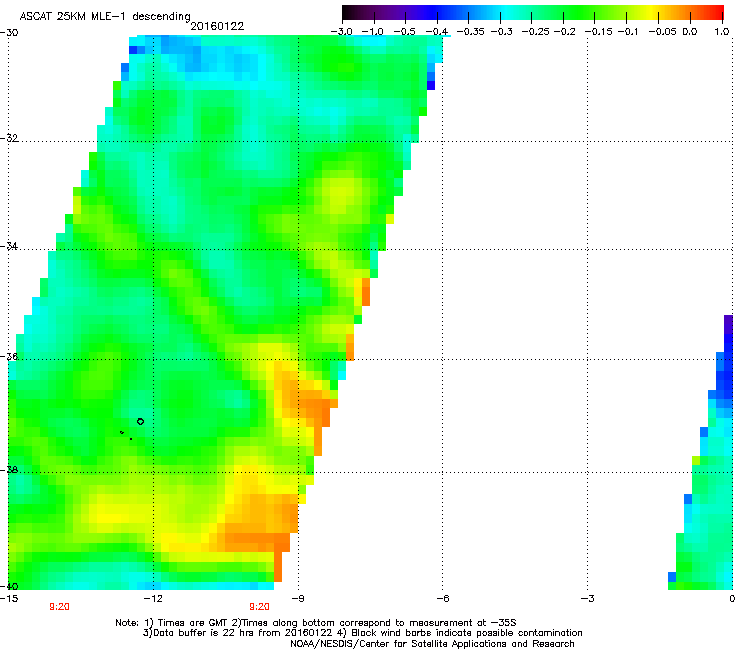740x650 pixels.
Task: Click the "ASCAT 25KM MLE-1 descending" title
Action: (105, 17)
